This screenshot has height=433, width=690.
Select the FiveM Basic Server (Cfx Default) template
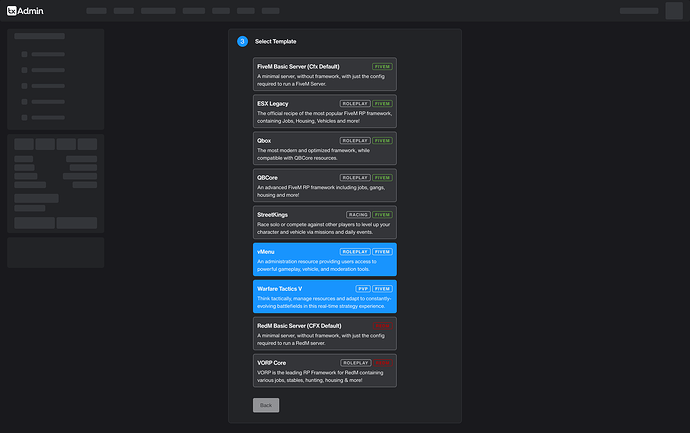[325, 74]
